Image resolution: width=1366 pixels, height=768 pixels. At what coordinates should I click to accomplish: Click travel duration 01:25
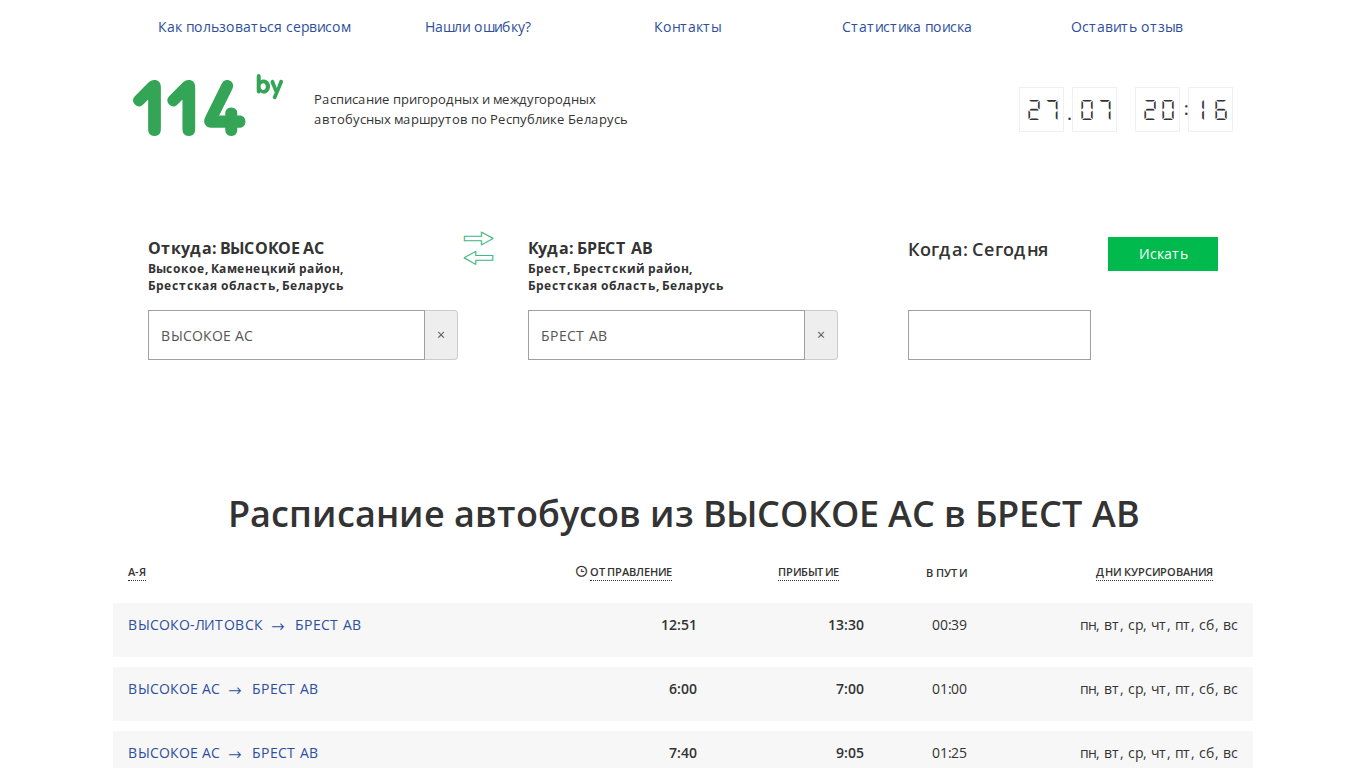949,753
